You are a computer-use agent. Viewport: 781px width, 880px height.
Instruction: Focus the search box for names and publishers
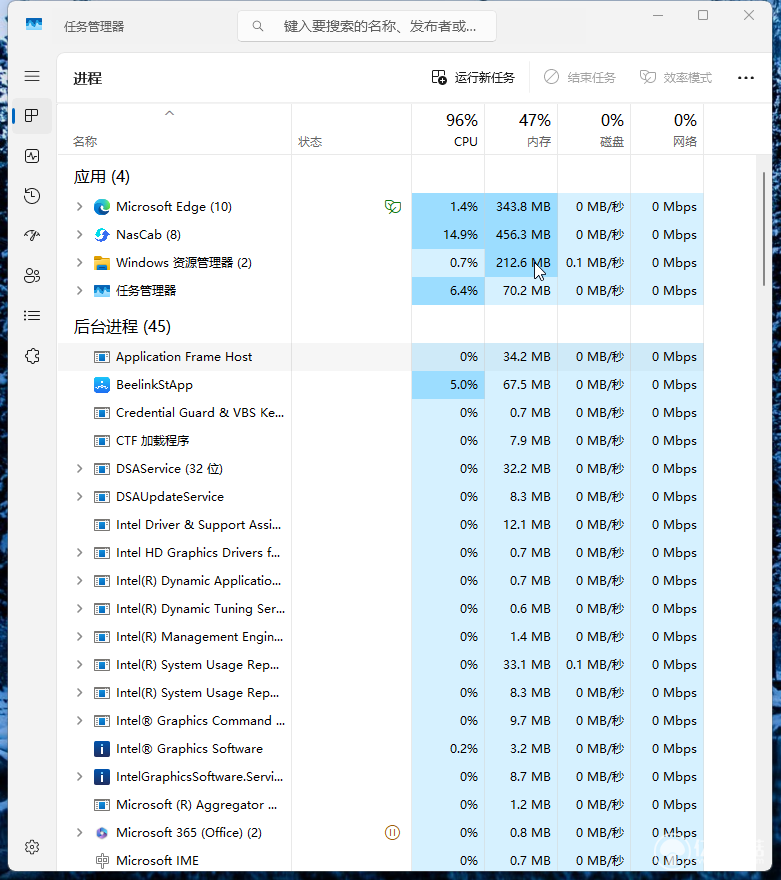click(x=367, y=26)
